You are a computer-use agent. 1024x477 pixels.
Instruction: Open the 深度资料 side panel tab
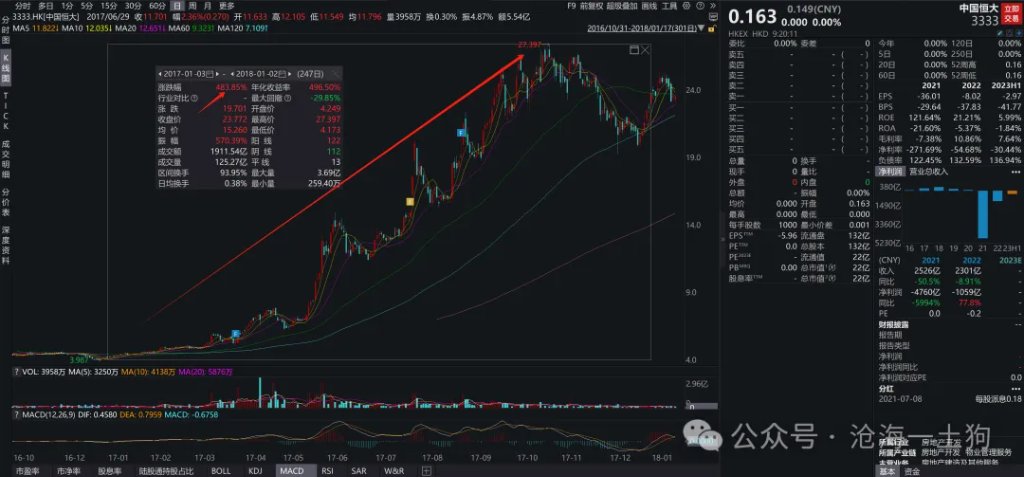pos(6,248)
